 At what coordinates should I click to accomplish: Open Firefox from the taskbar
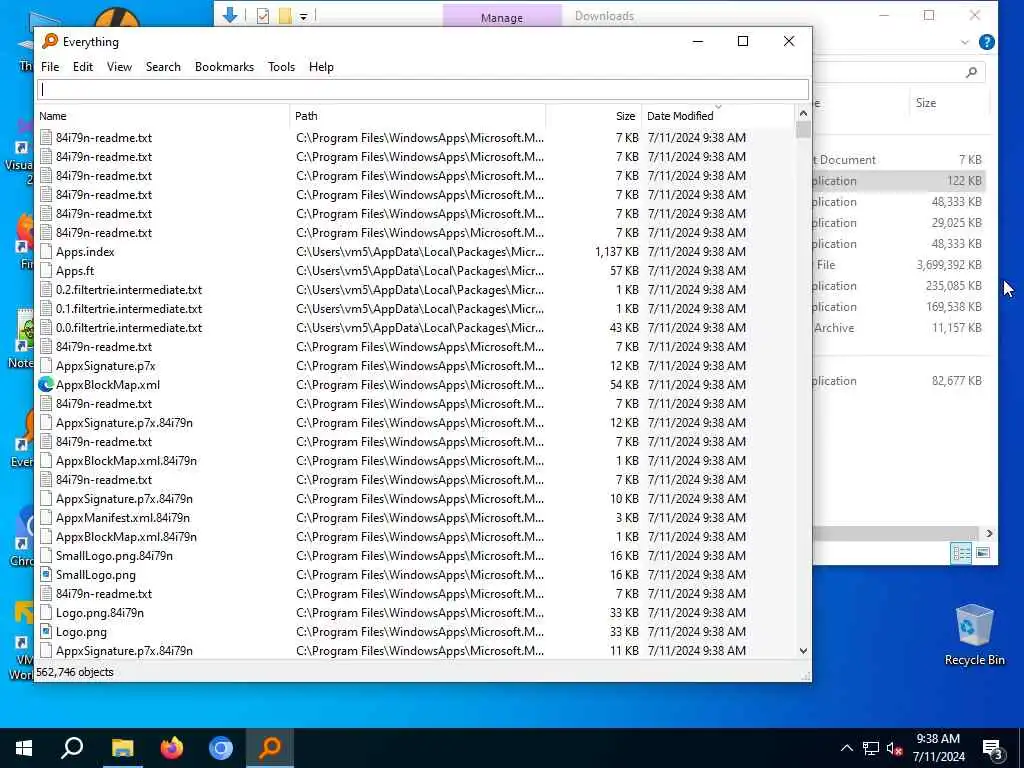click(172, 748)
